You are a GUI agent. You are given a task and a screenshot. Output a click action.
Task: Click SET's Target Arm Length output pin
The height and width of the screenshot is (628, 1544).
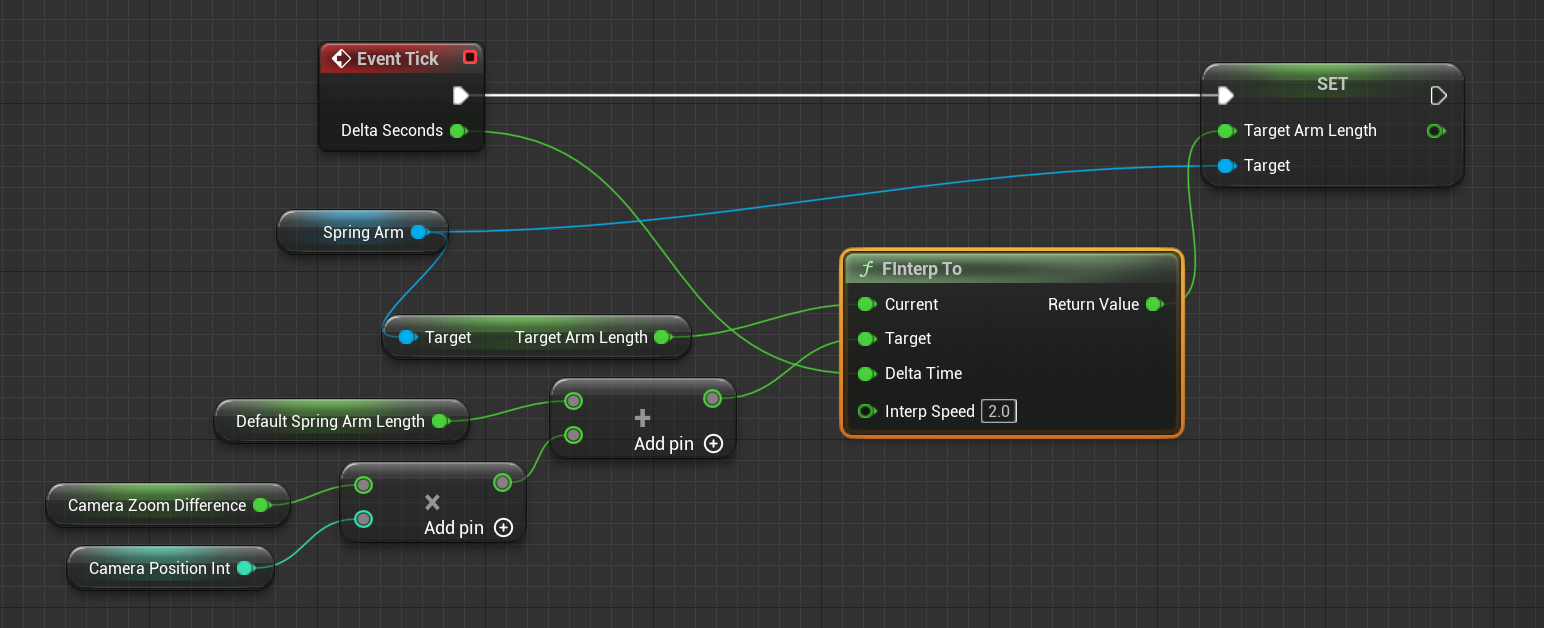(1436, 130)
